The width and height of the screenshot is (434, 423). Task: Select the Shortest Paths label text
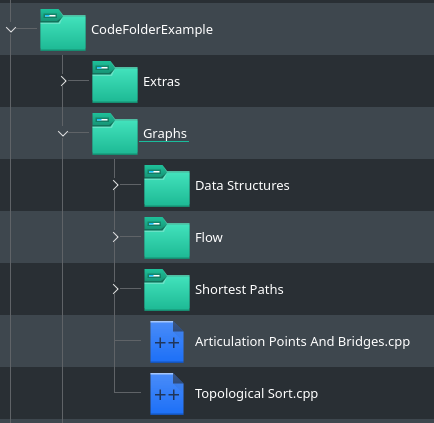[239, 290]
